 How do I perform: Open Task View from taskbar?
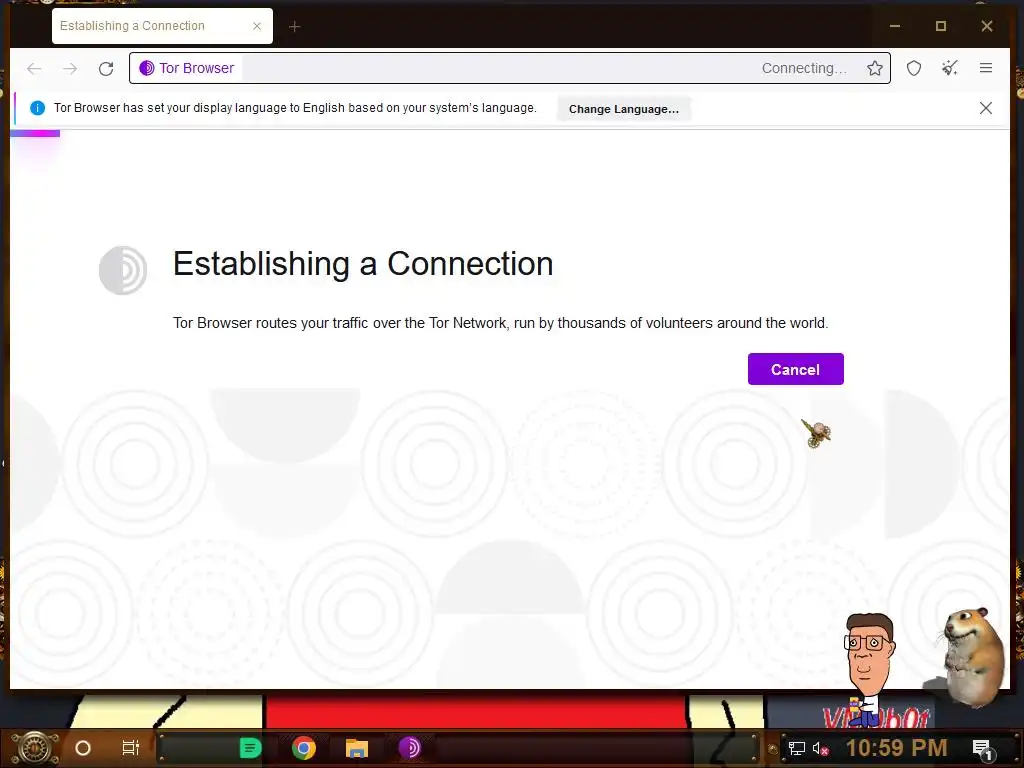tap(131, 748)
